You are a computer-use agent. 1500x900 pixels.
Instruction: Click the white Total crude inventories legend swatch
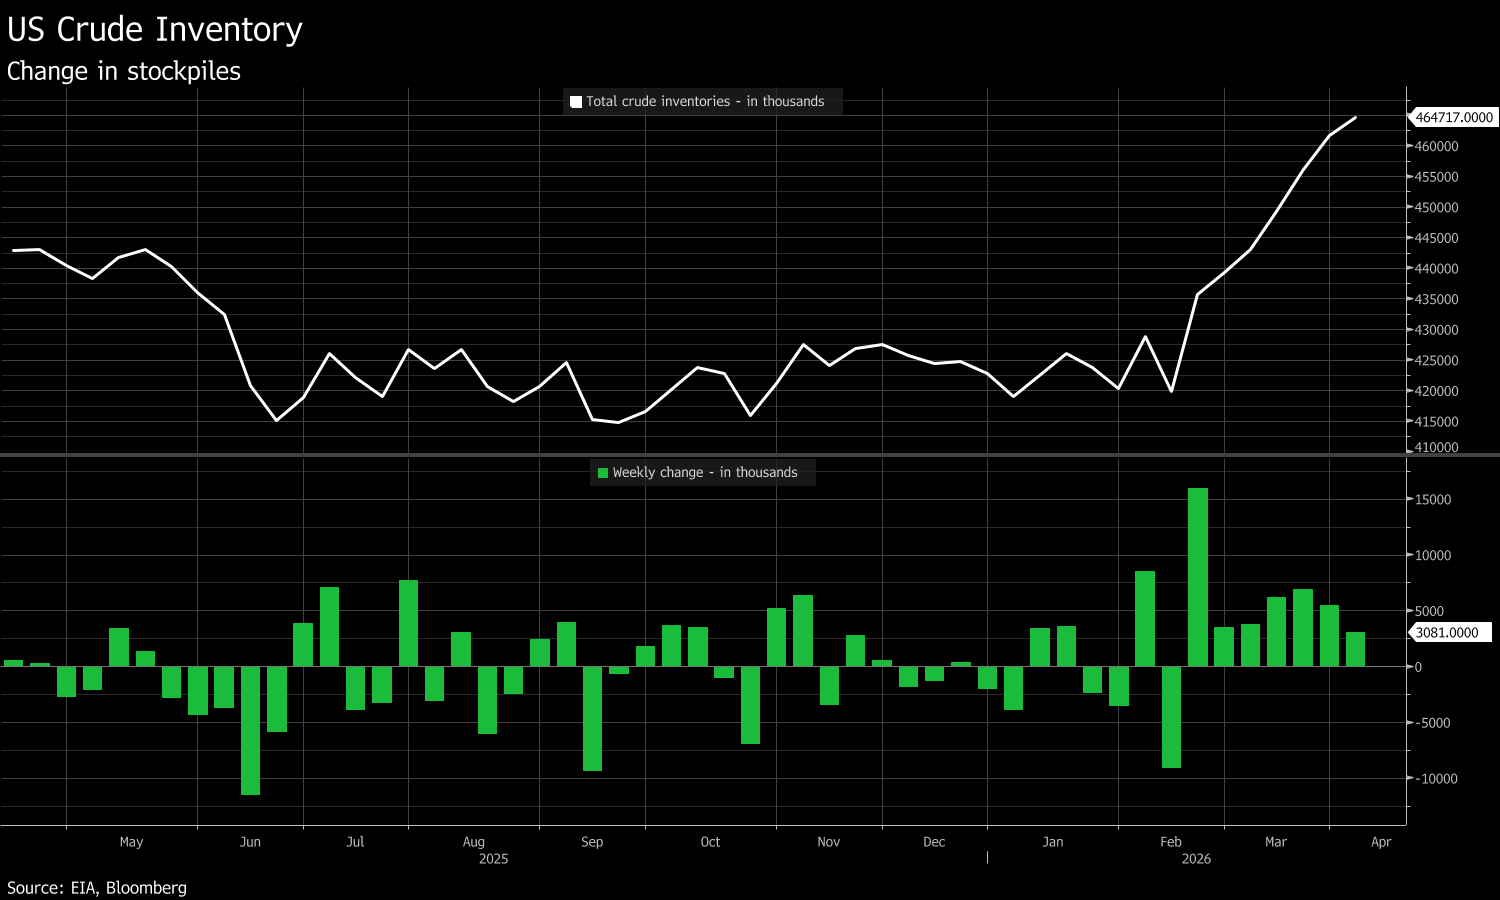pos(576,102)
